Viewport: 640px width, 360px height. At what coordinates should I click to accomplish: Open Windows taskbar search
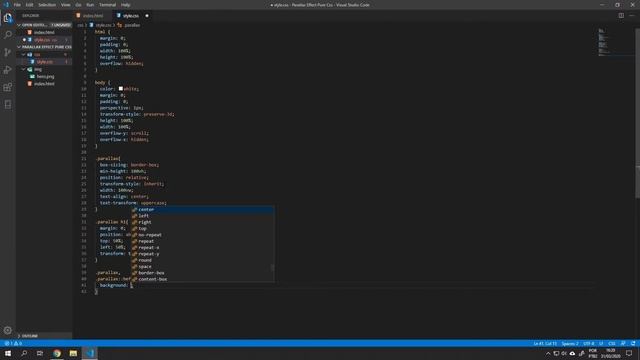coord(24,353)
